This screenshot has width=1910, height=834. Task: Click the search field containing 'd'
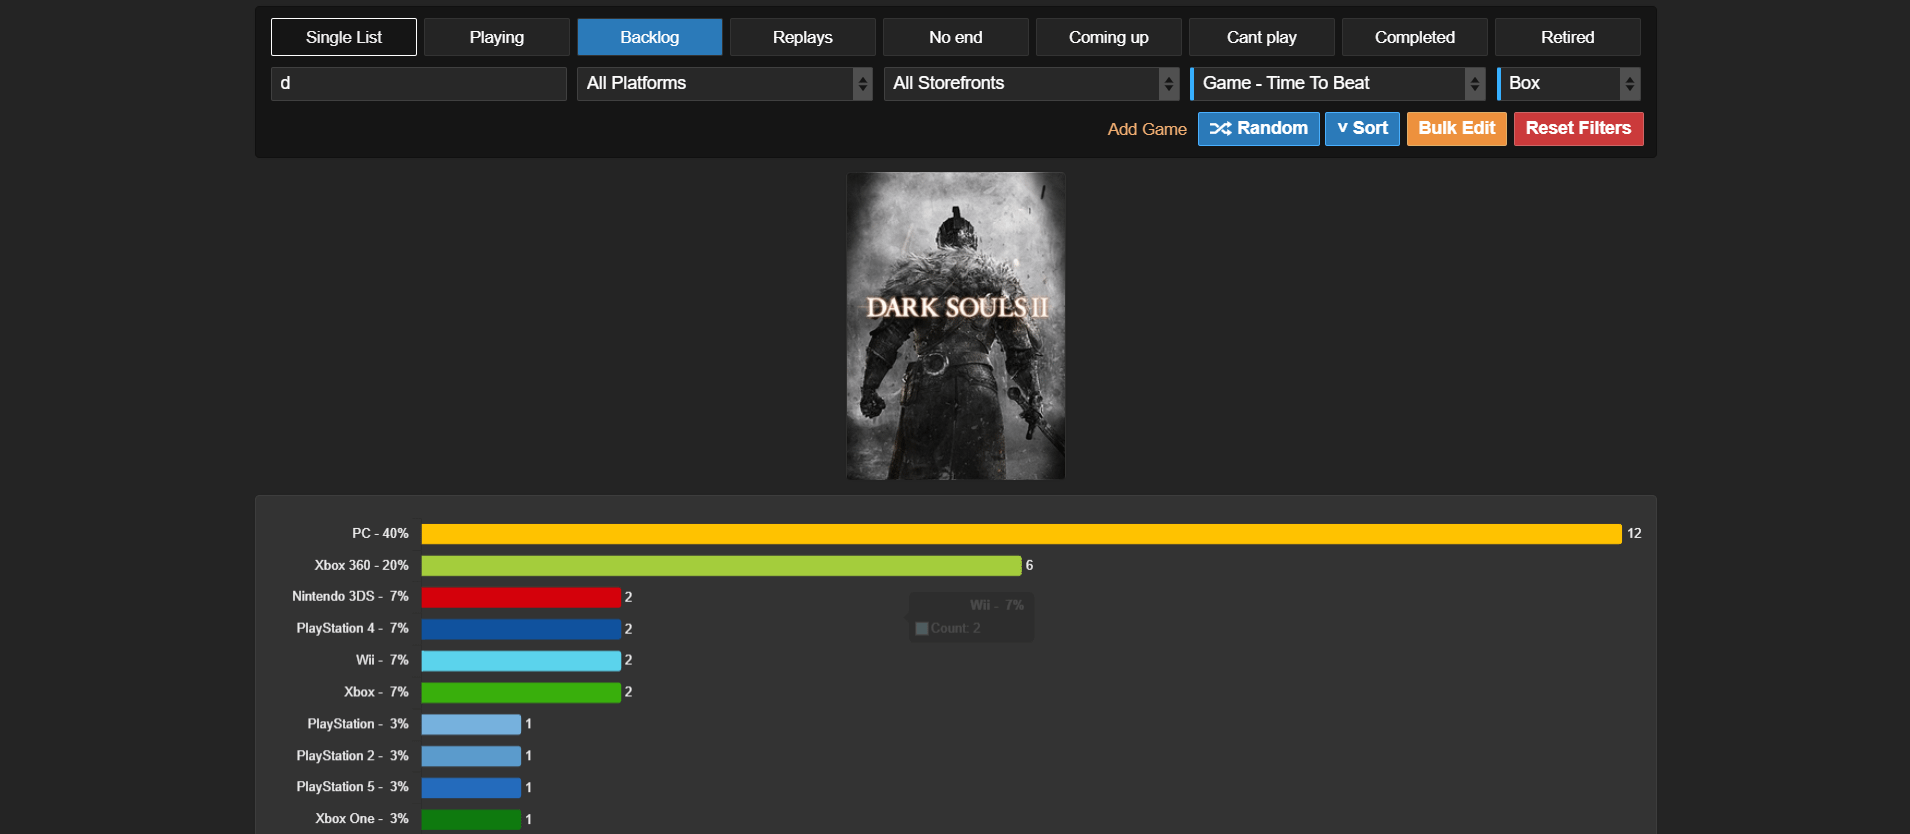[x=418, y=84]
